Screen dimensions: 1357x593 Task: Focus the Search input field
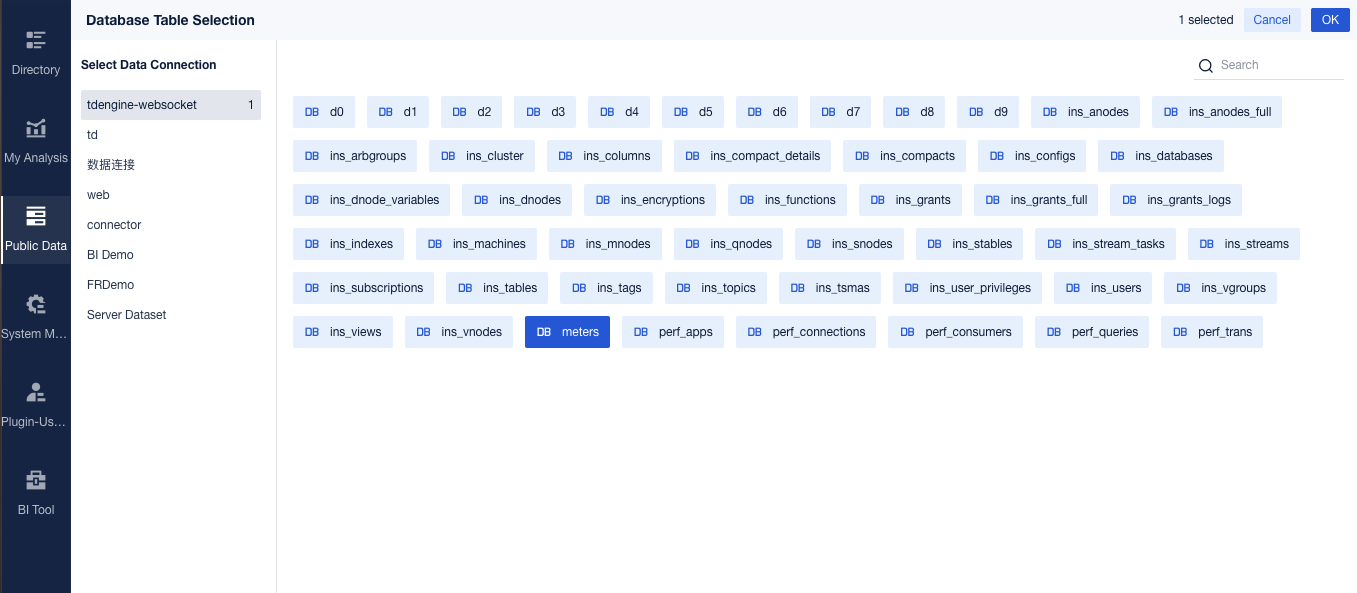point(1280,65)
